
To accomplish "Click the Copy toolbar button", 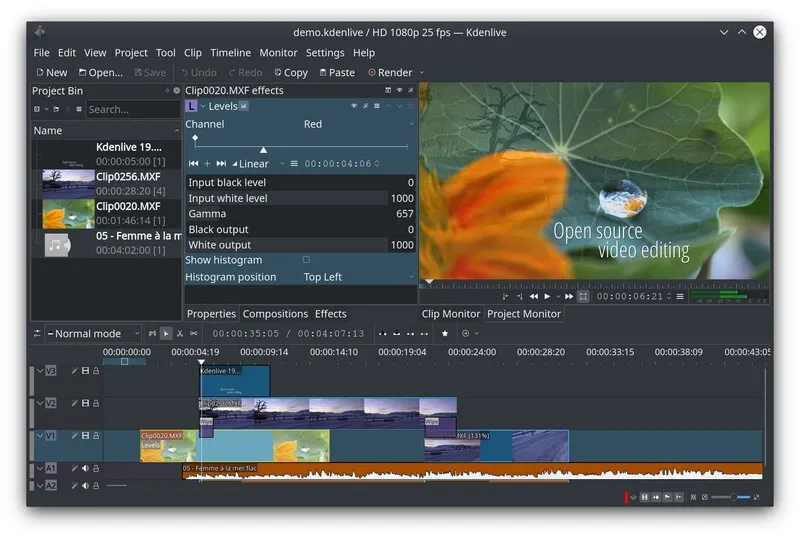I will [x=291, y=72].
